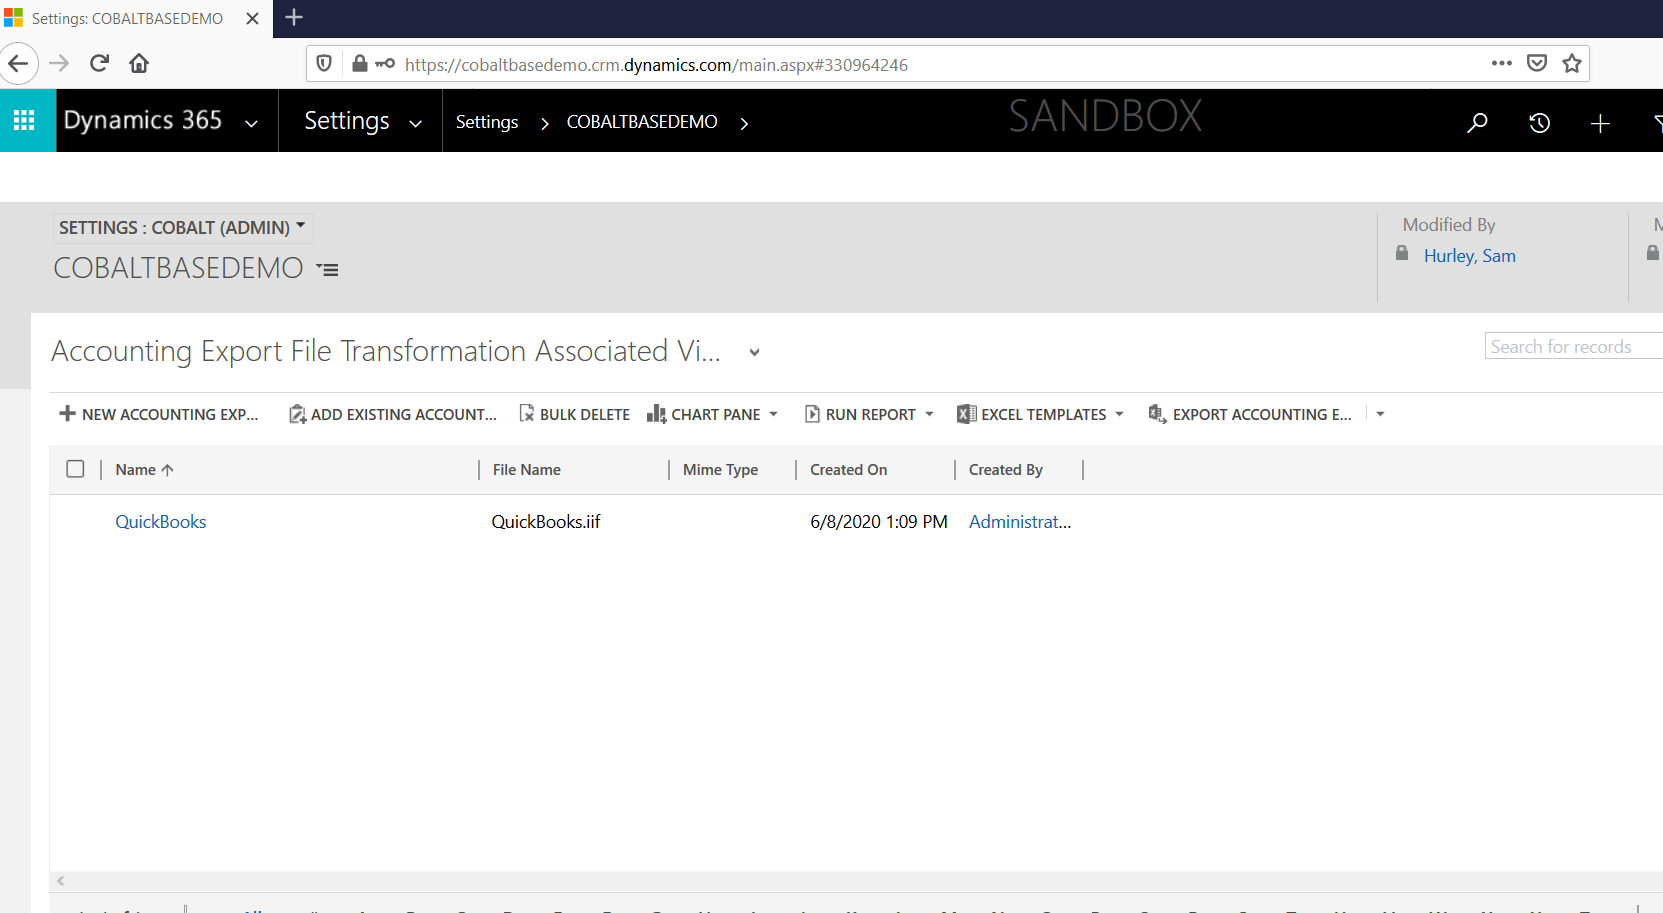Click in Search for records field
This screenshot has height=913, width=1663.
(x=1573, y=346)
